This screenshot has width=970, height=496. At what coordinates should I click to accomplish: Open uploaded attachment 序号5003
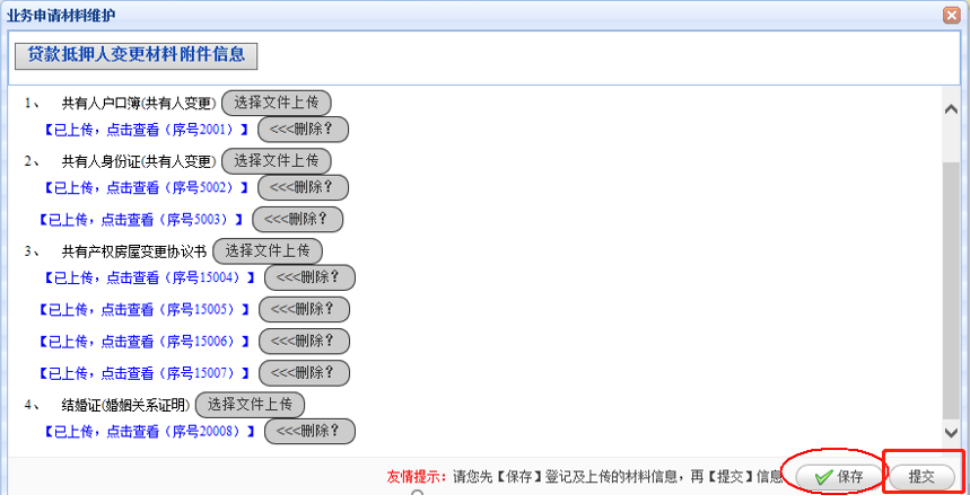(141, 219)
